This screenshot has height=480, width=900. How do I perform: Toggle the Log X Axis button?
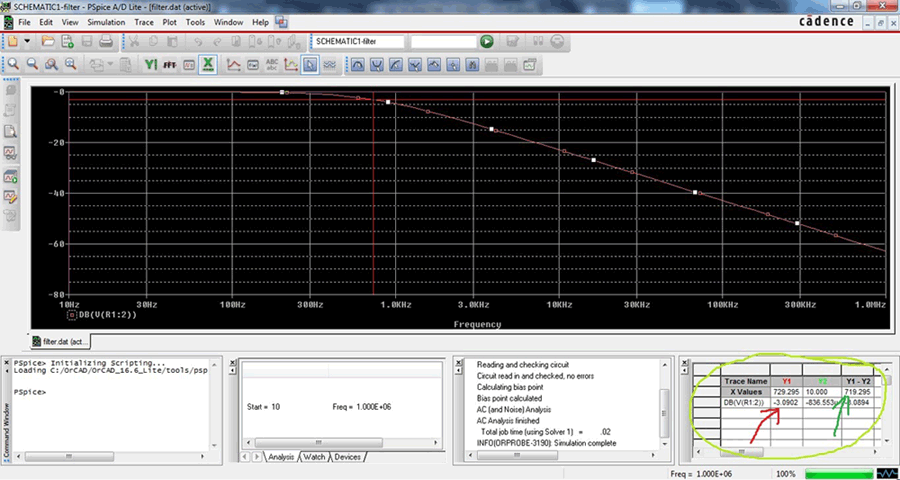208,65
